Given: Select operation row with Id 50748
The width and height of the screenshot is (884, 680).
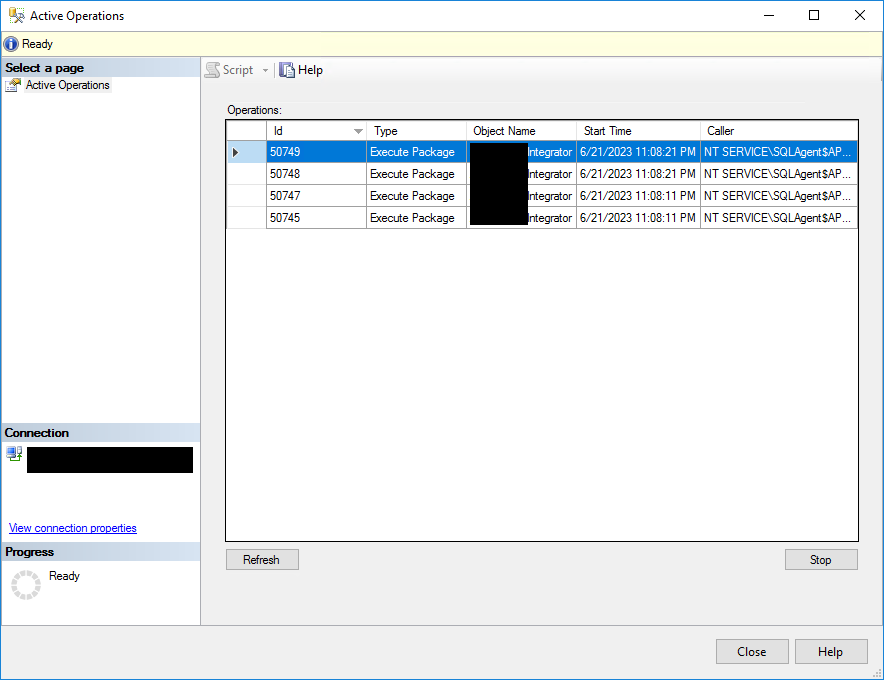Looking at the screenshot, I should click(x=315, y=174).
